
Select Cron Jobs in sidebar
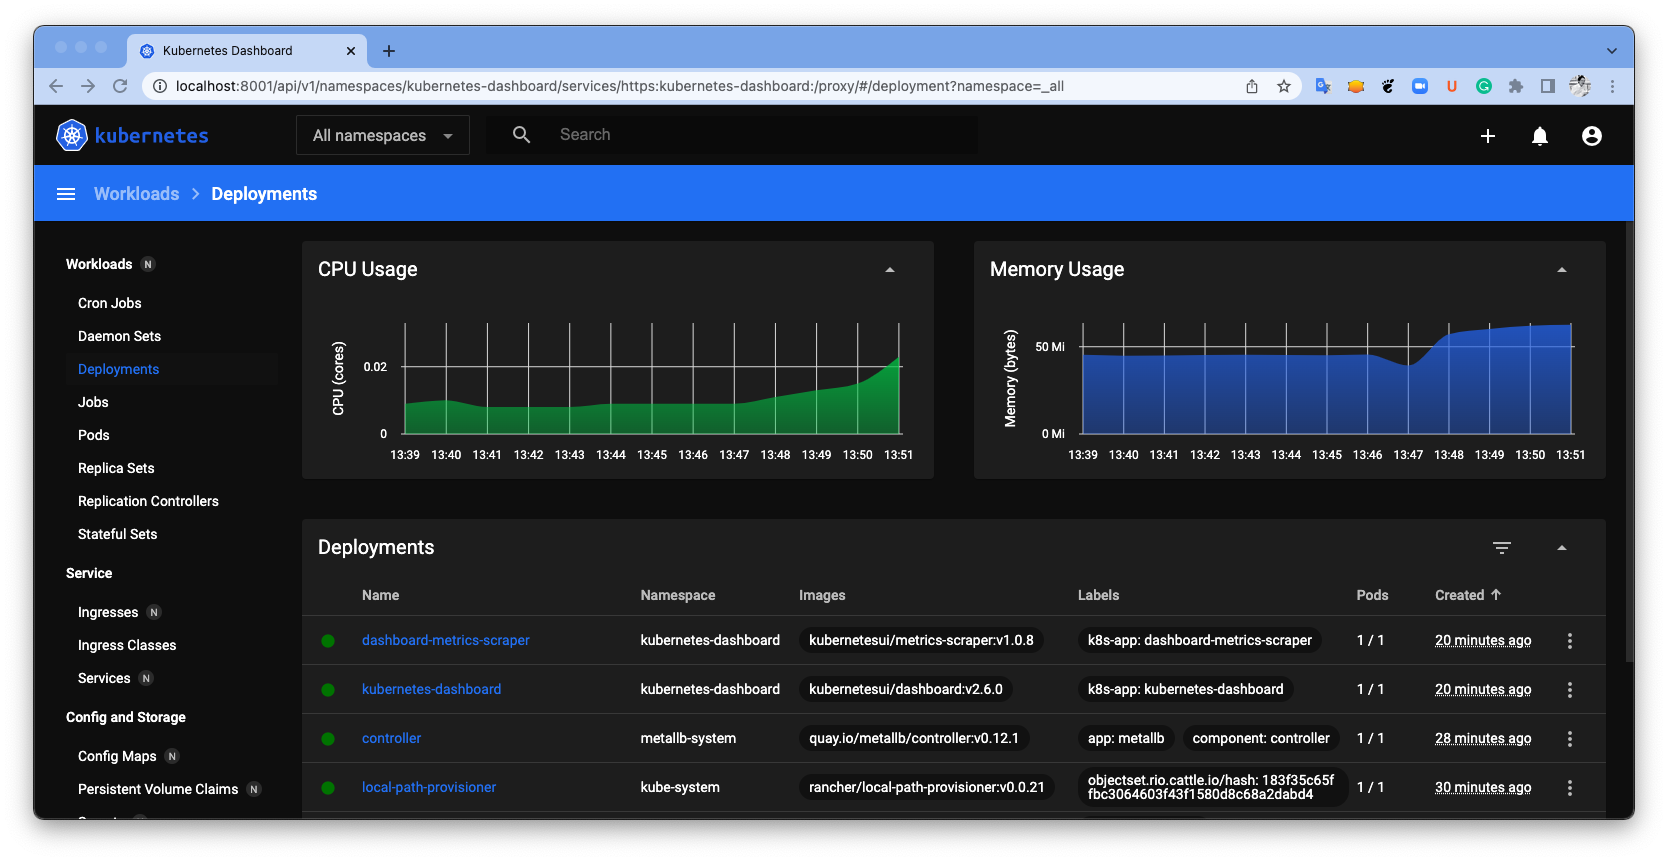[x=110, y=303]
